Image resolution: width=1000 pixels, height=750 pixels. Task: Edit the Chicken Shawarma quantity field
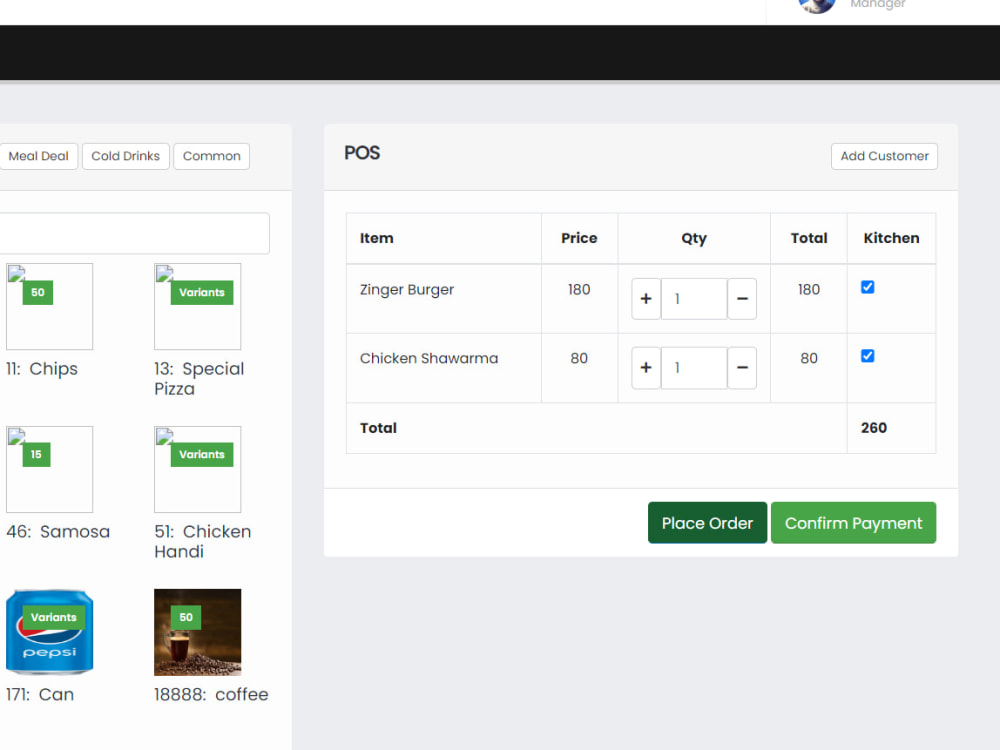(x=694, y=368)
